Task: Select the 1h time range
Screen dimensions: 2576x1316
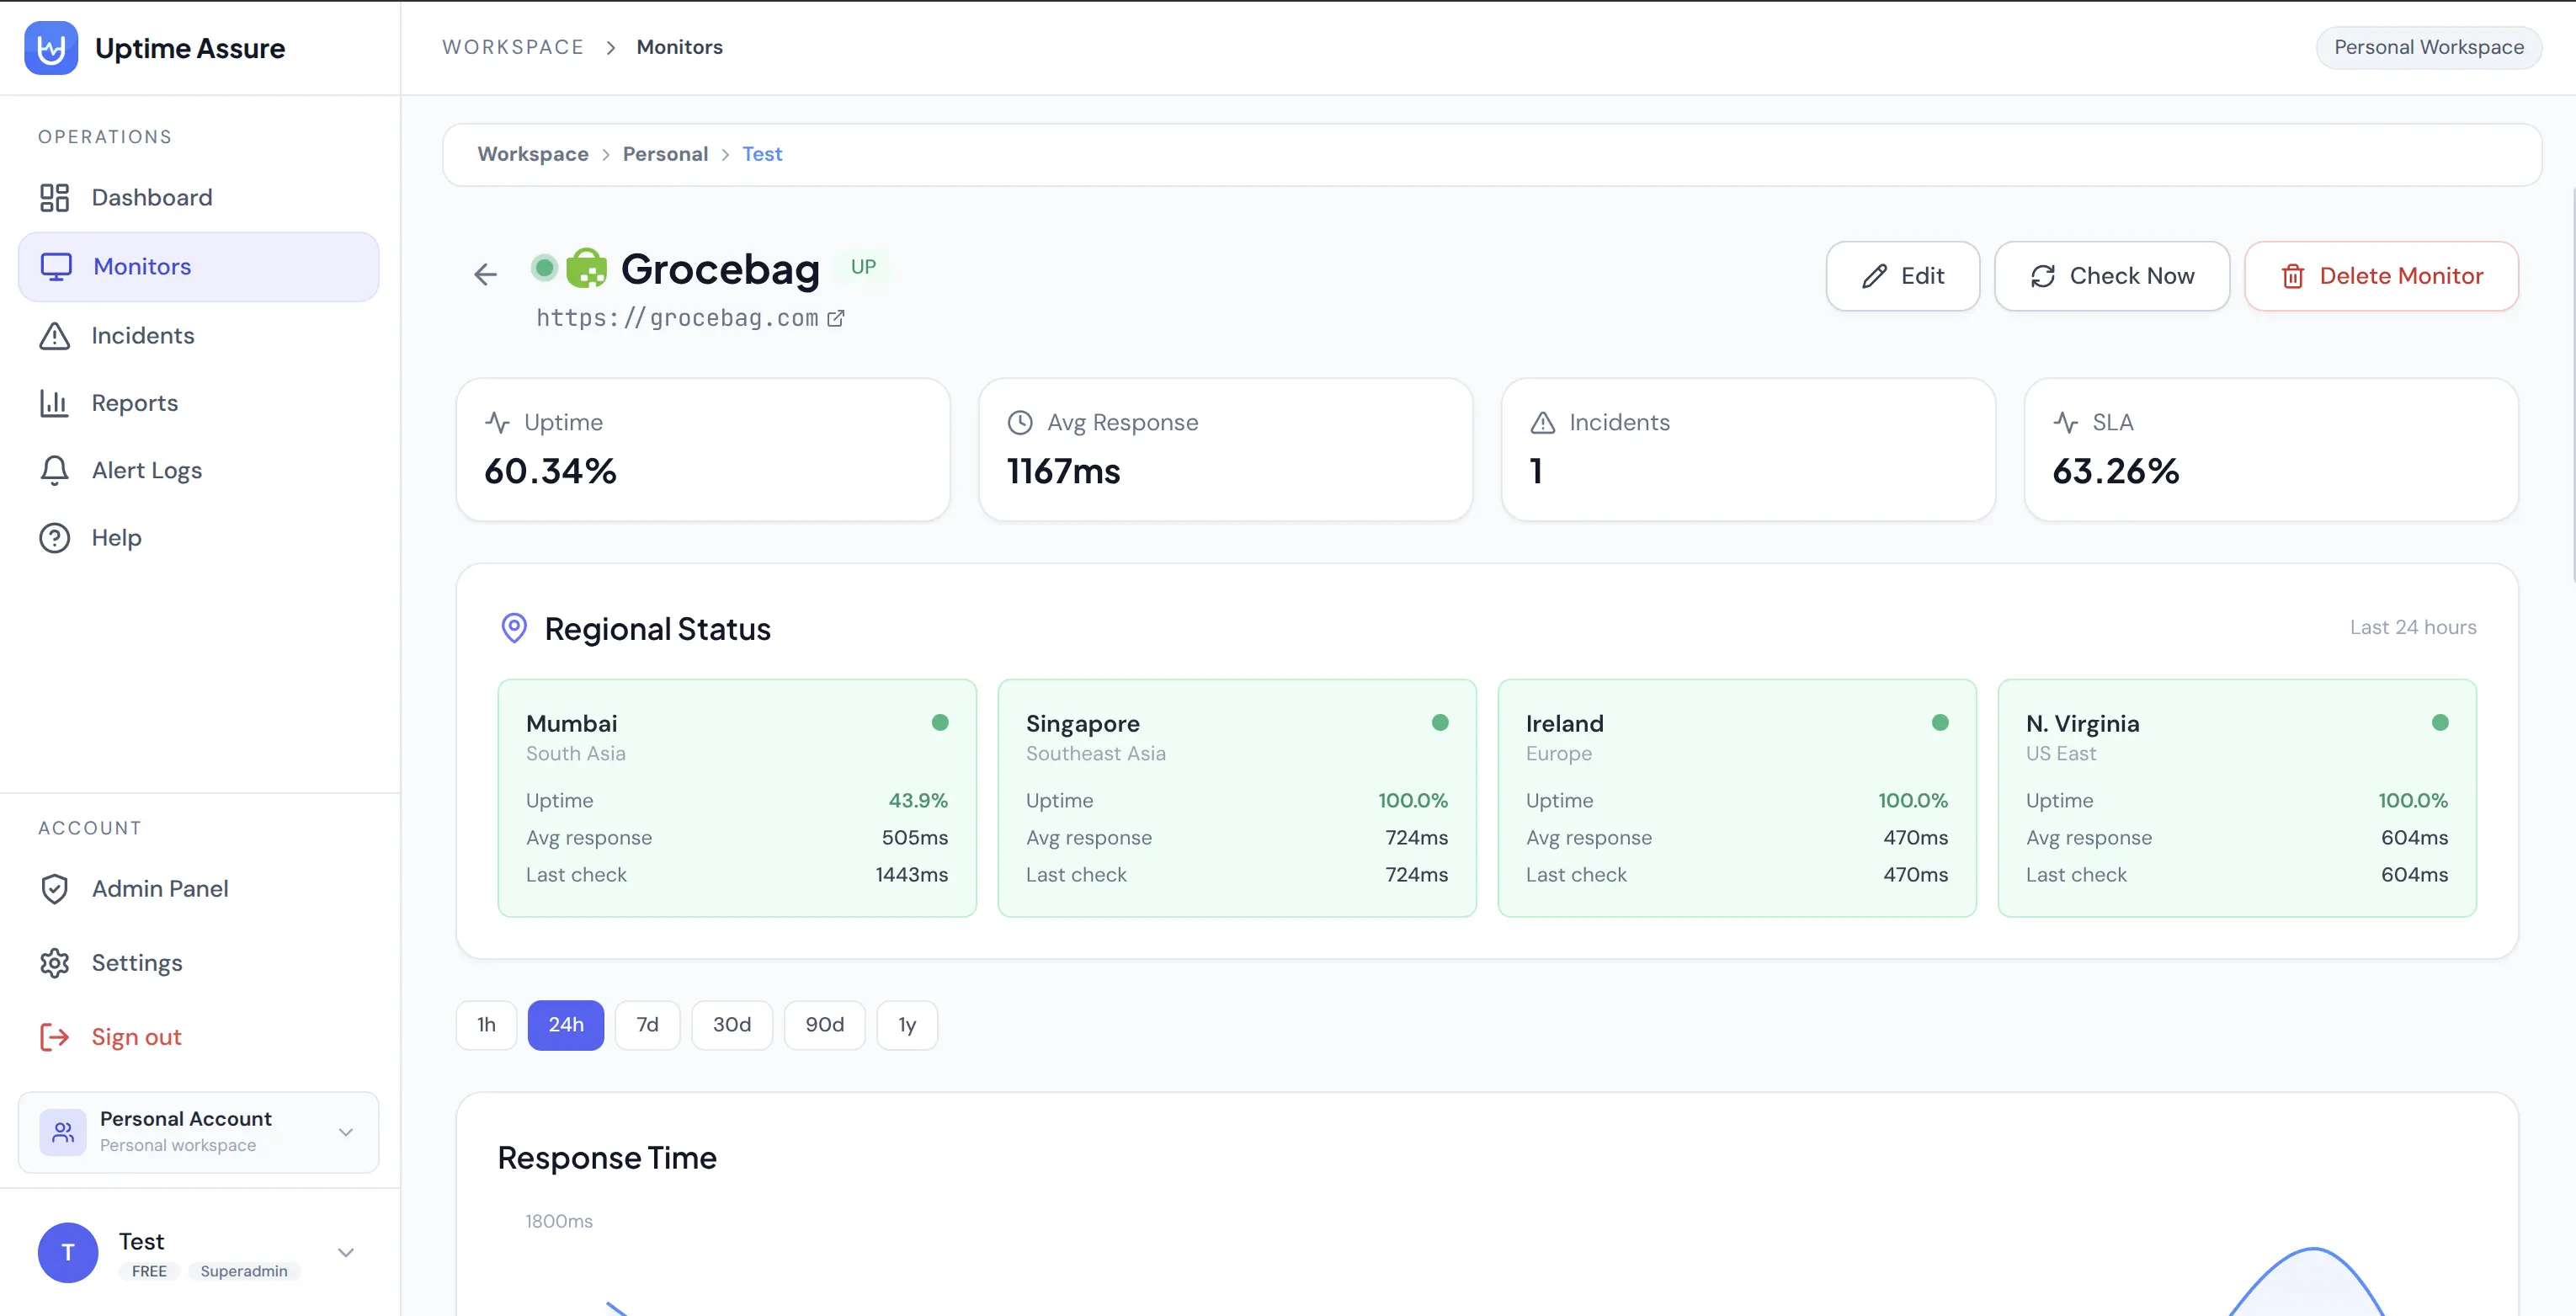Action: (x=486, y=1025)
